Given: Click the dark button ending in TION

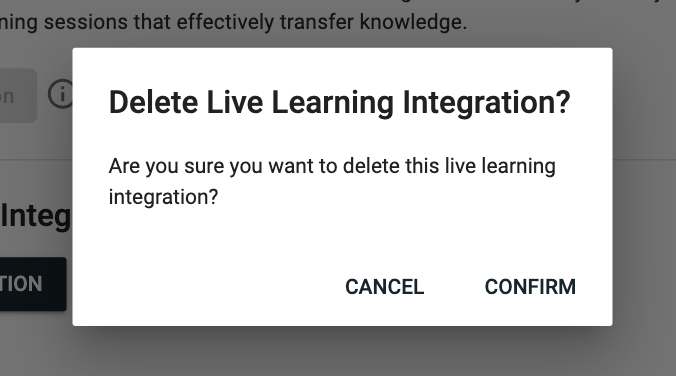Looking at the screenshot, I should [33, 284].
